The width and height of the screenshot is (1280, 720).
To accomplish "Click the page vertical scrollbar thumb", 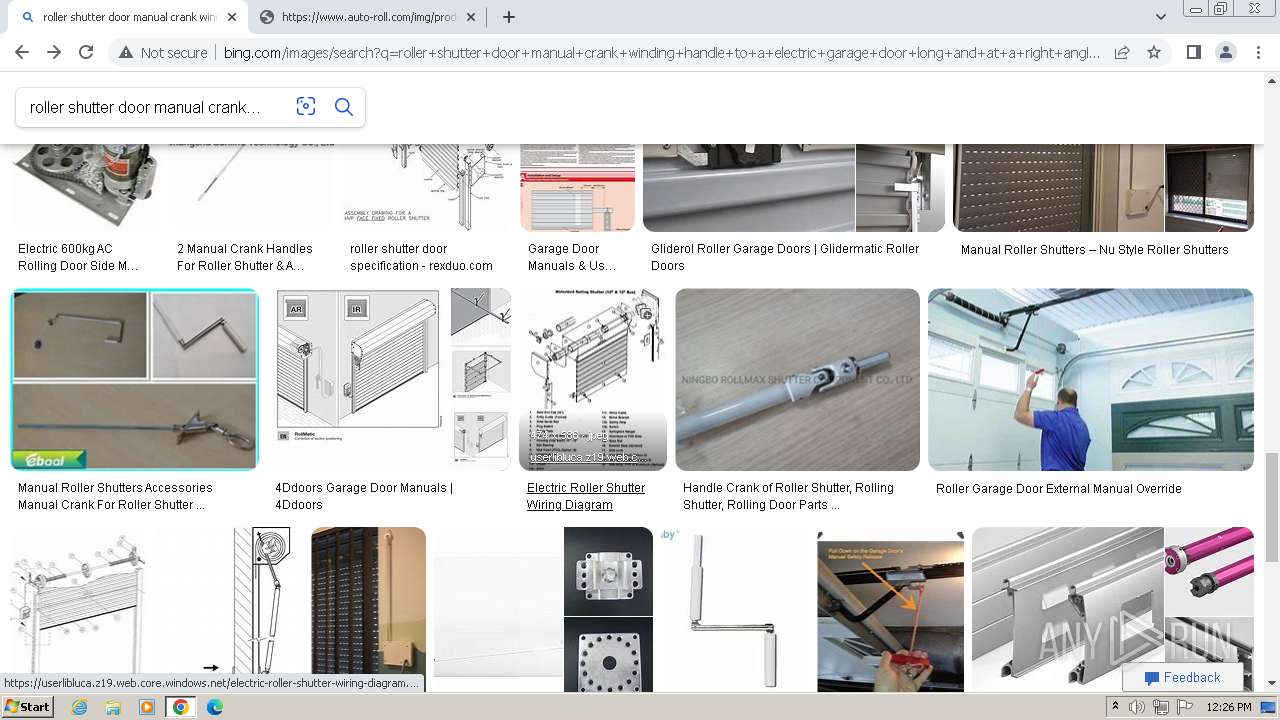I will pos(1272,507).
